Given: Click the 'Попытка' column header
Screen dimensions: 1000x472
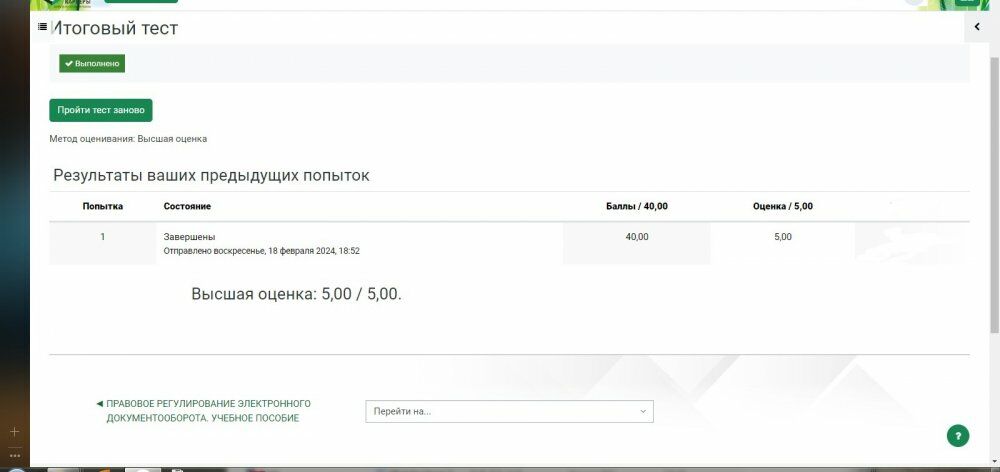Looking at the screenshot, I should pos(103,206).
